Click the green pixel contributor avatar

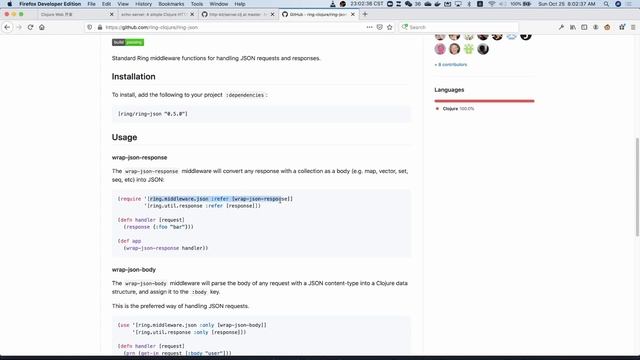[469, 49]
